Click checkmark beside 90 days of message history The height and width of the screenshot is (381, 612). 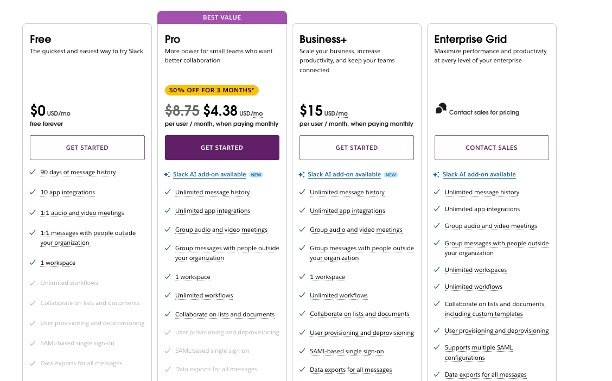33,172
